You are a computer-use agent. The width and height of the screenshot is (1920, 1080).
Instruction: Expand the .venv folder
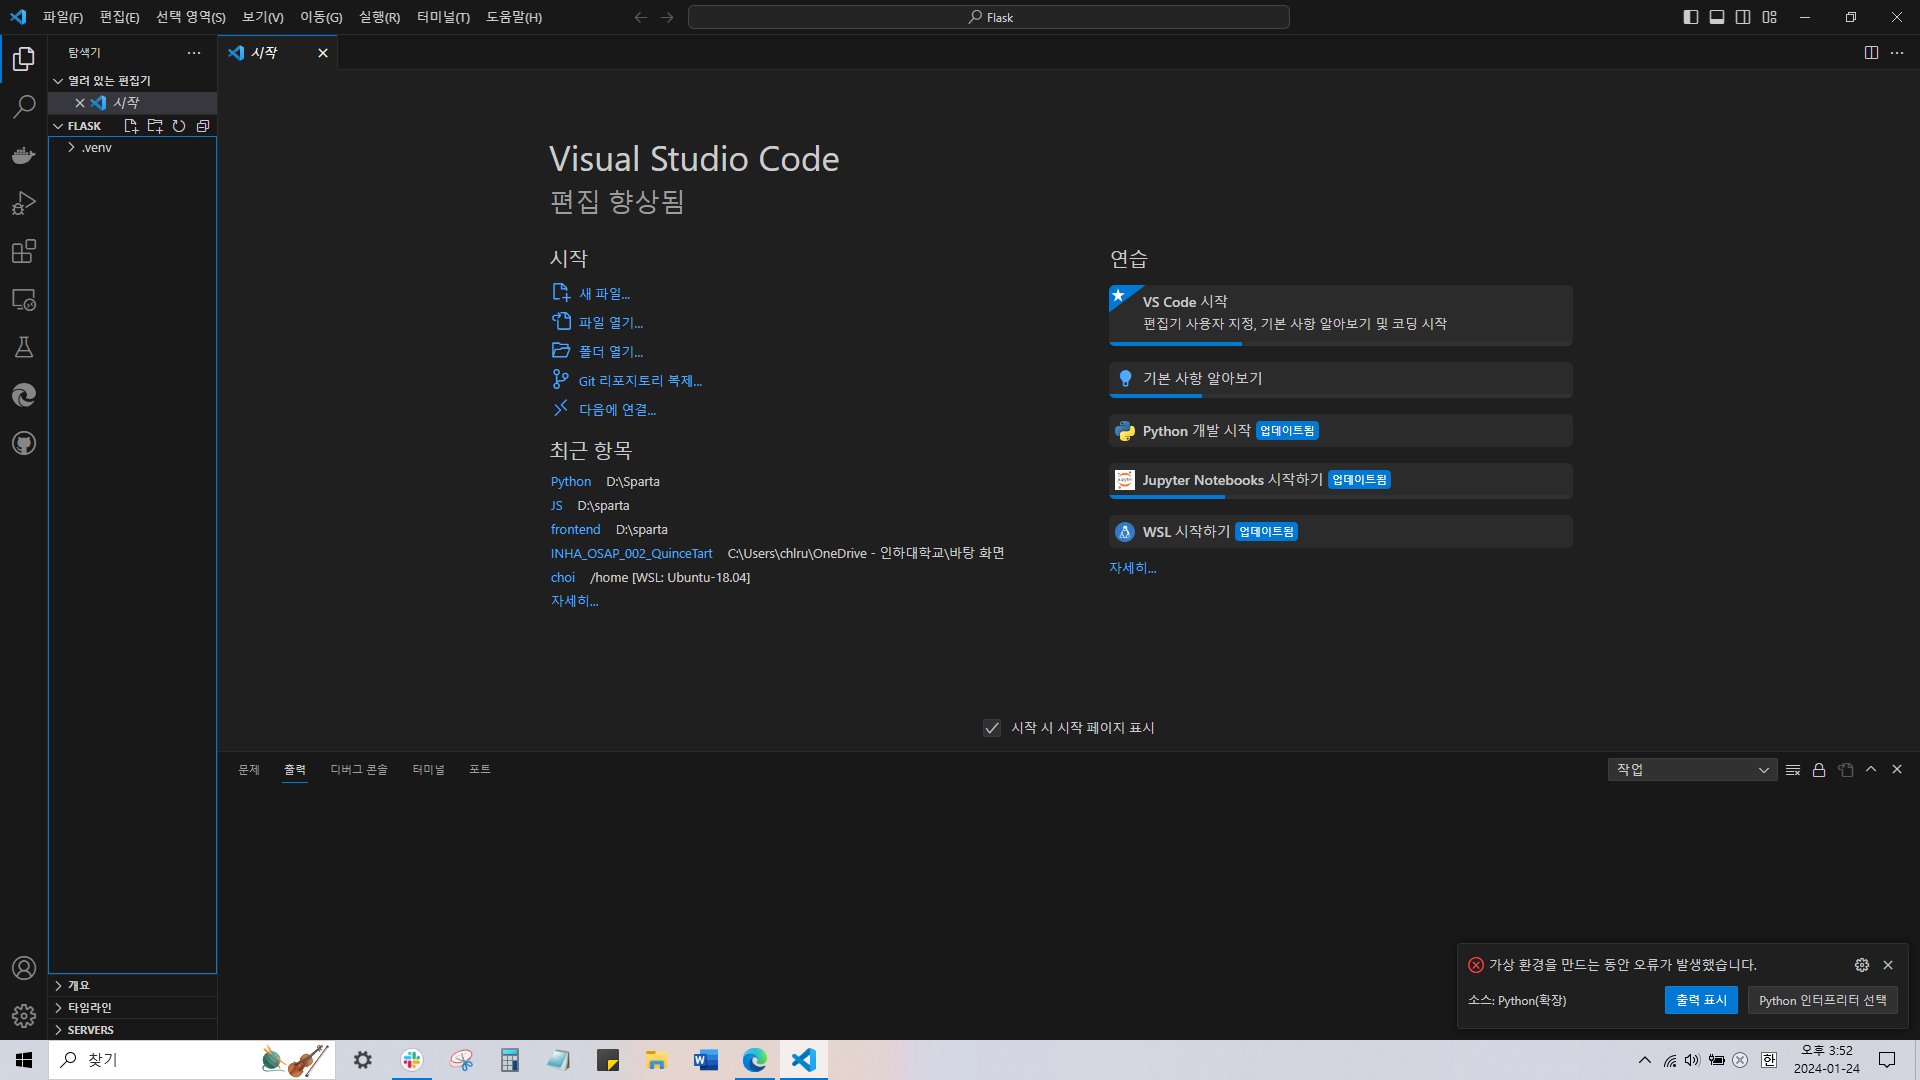[x=132, y=148]
